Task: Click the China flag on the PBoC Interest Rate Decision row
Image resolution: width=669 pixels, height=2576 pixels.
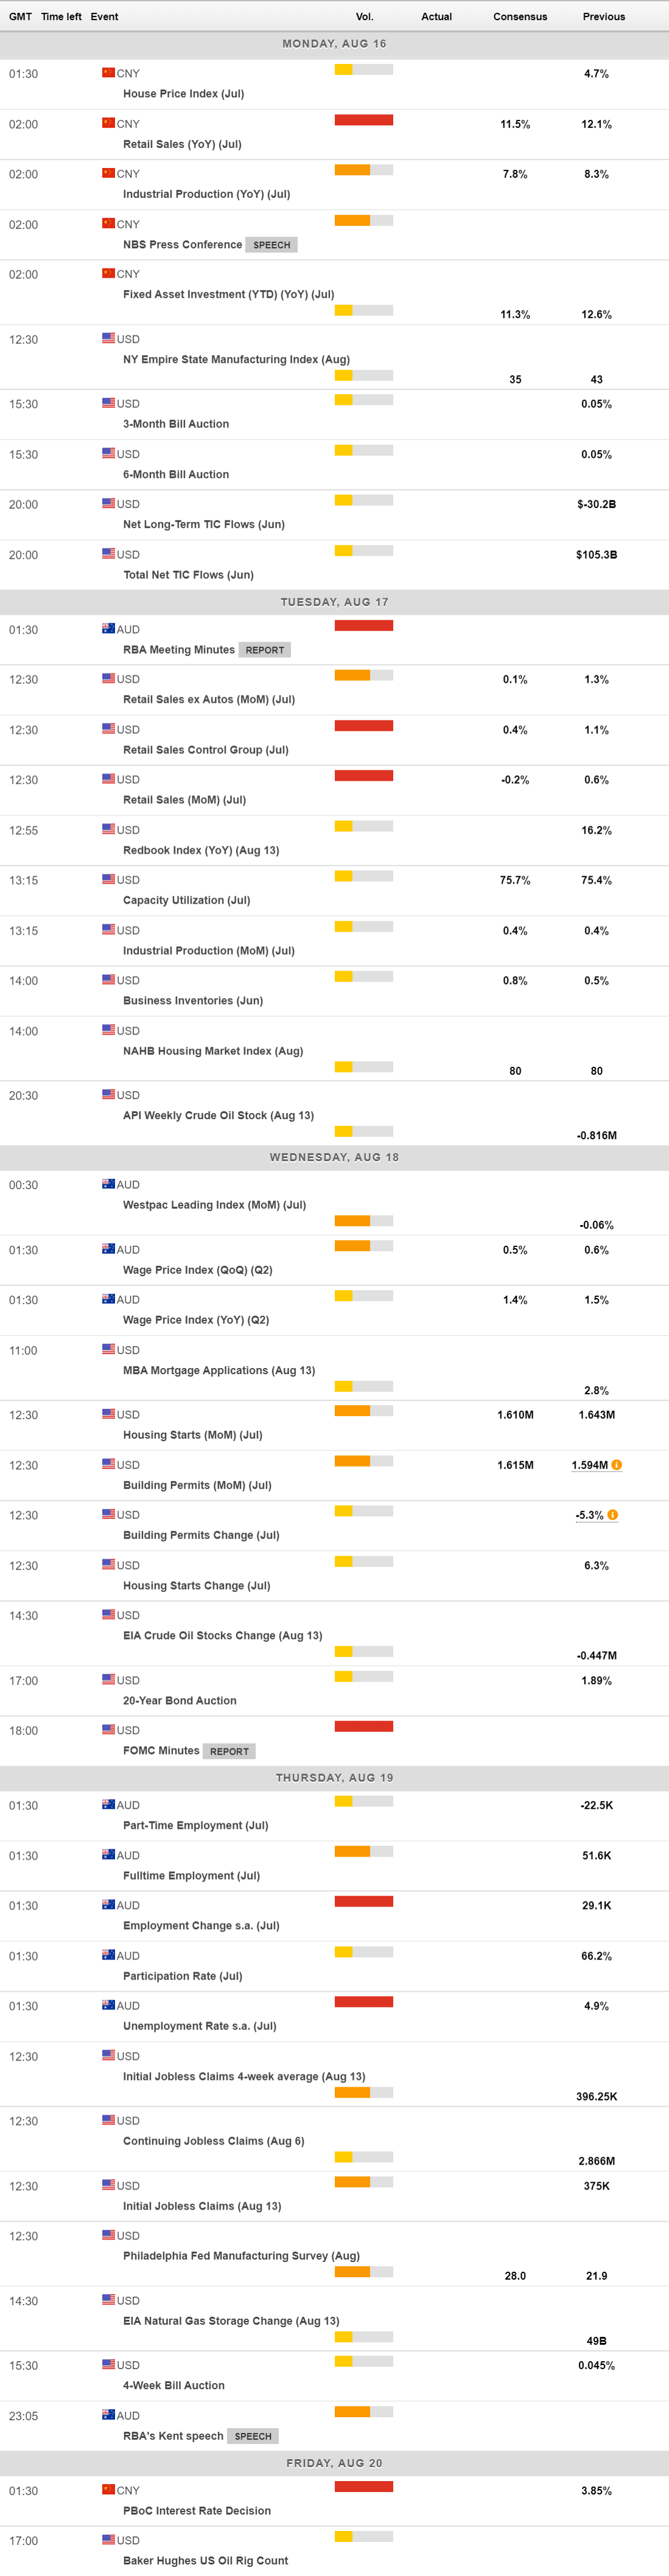Action: pyautogui.click(x=108, y=2490)
